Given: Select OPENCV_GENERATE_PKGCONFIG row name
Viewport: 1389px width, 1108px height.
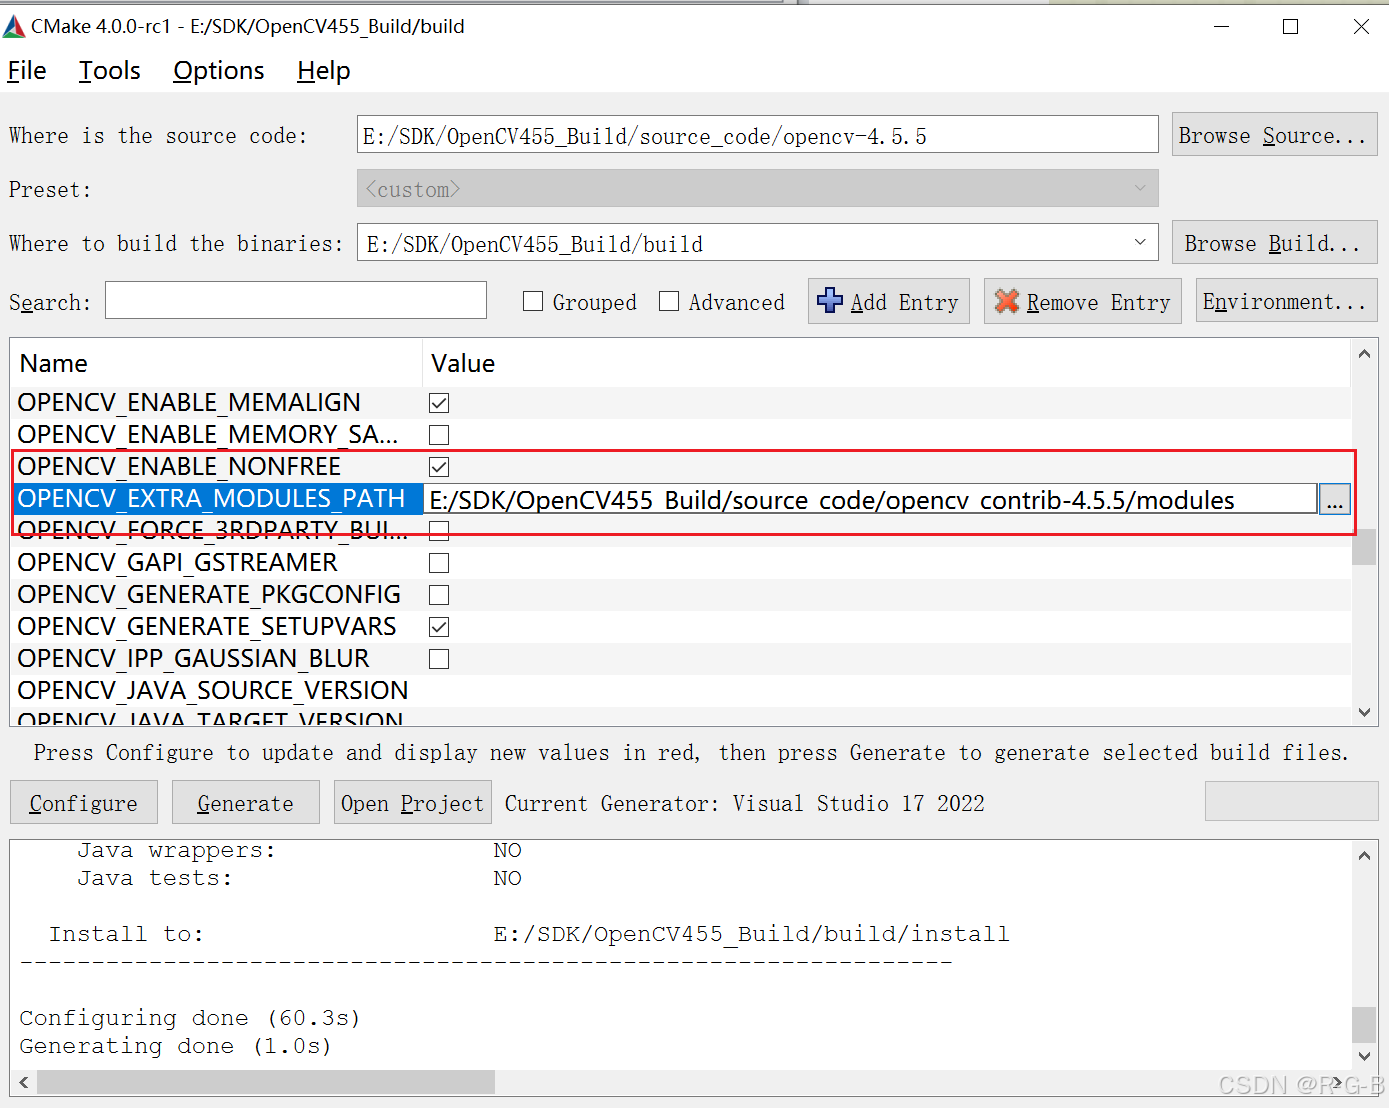Looking at the screenshot, I should pyautogui.click(x=209, y=595).
